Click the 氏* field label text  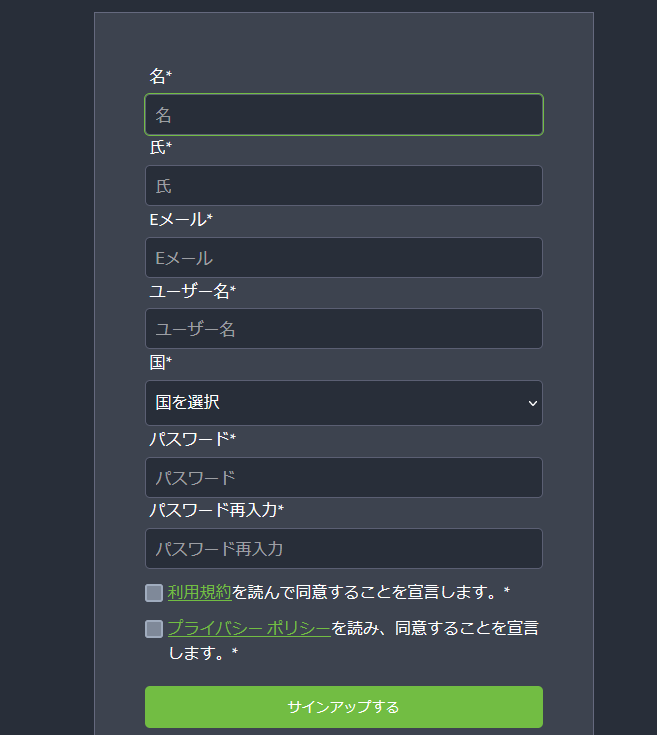tap(160, 148)
